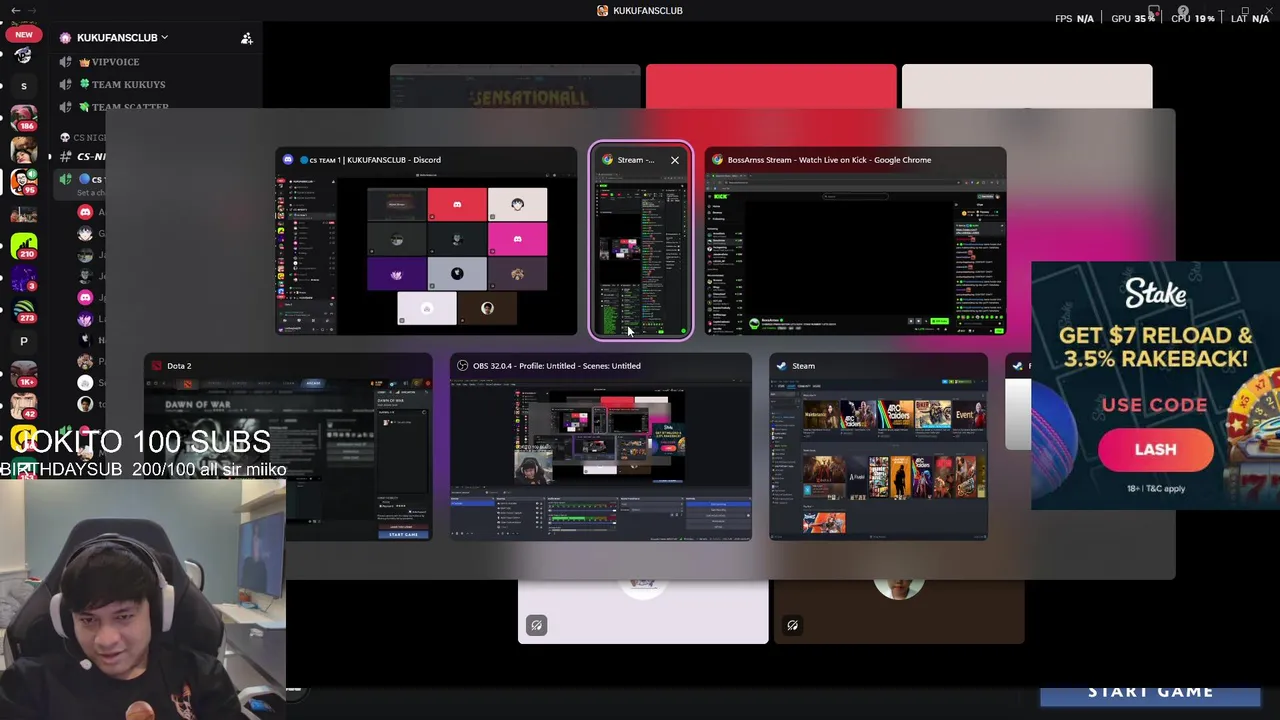Switch to the Steam window thumbnail

[878, 447]
